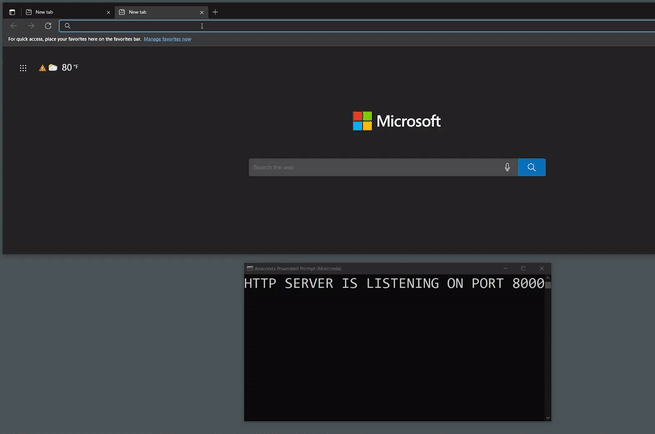Go back using the back arrow

(x=14, y=26)
